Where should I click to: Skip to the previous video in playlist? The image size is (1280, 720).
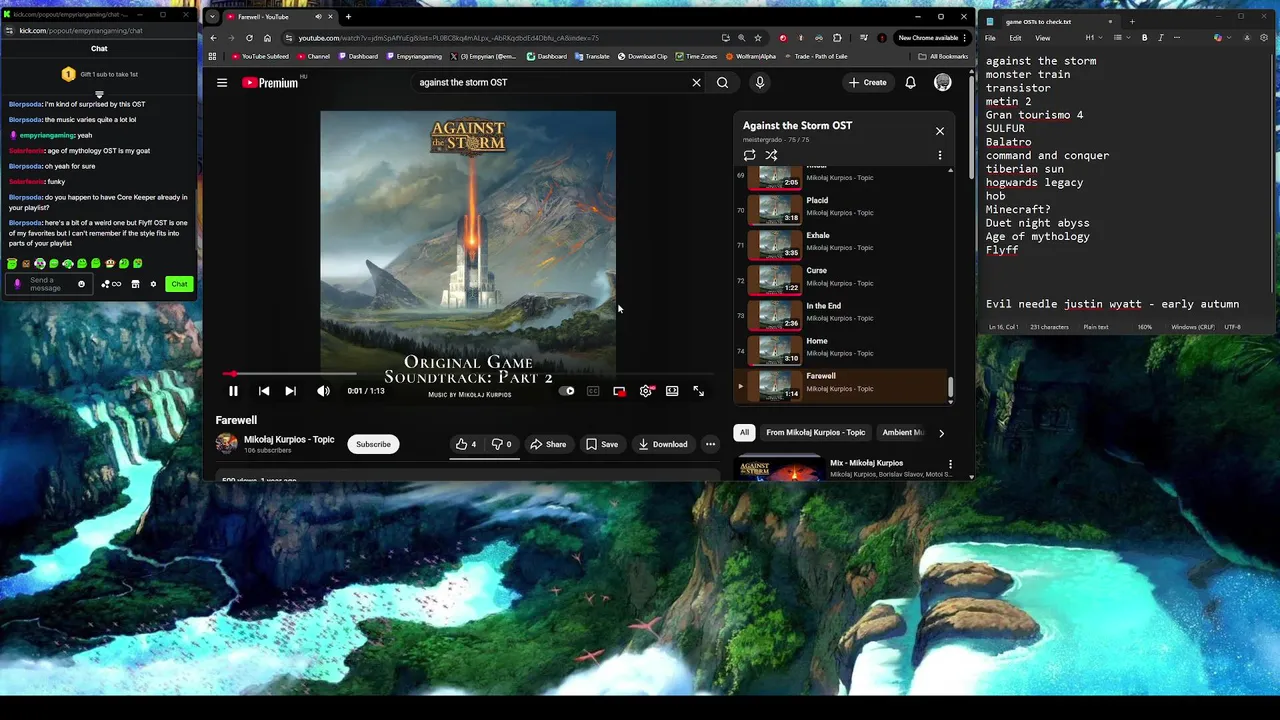point(264,391)
